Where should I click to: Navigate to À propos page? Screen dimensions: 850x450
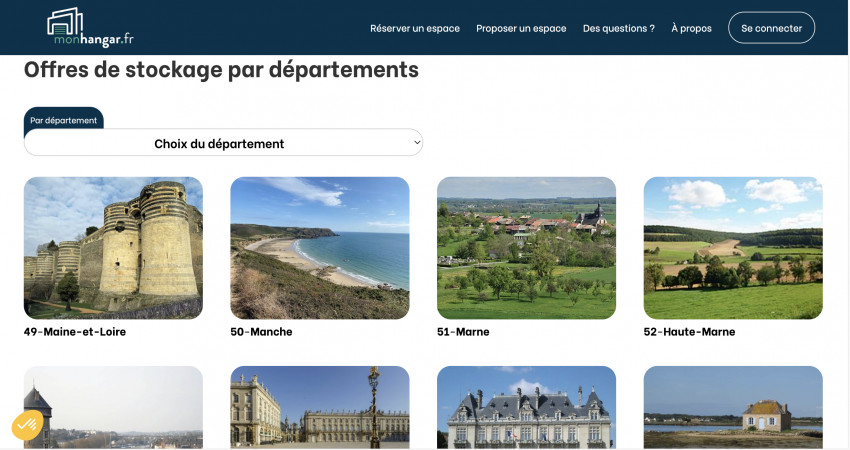691,28
